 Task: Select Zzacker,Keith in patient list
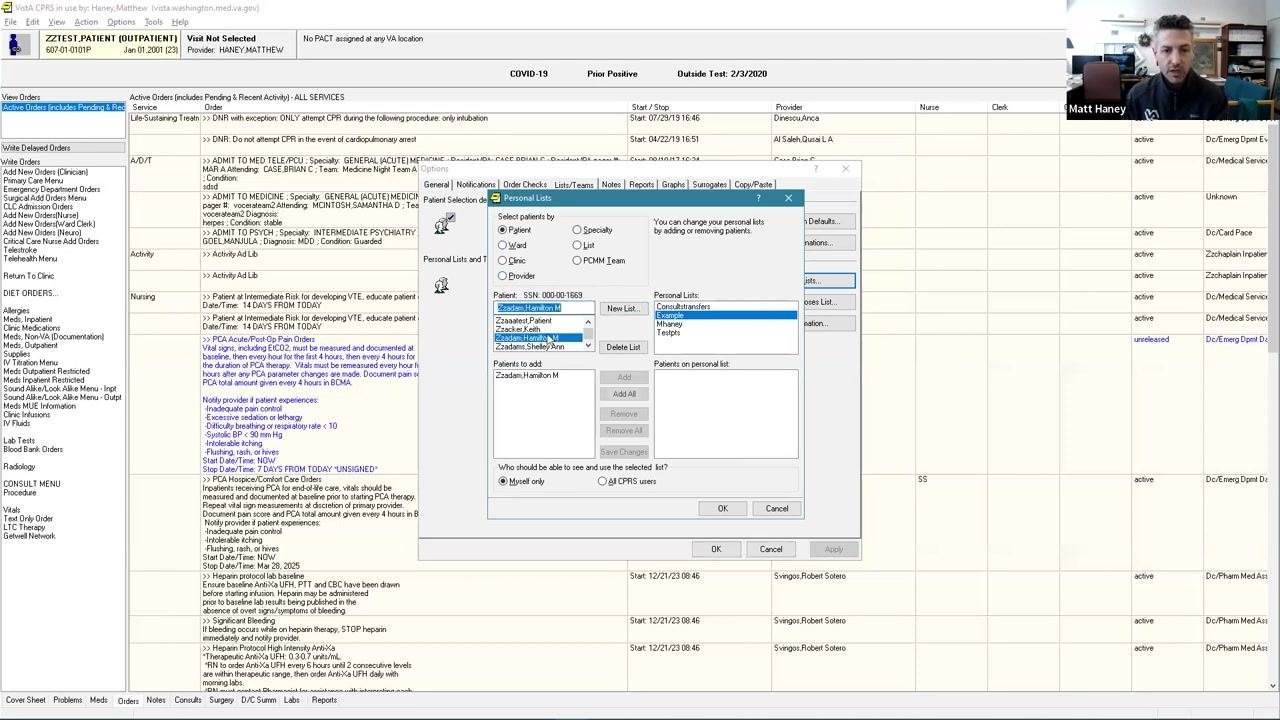pos(518,329)
